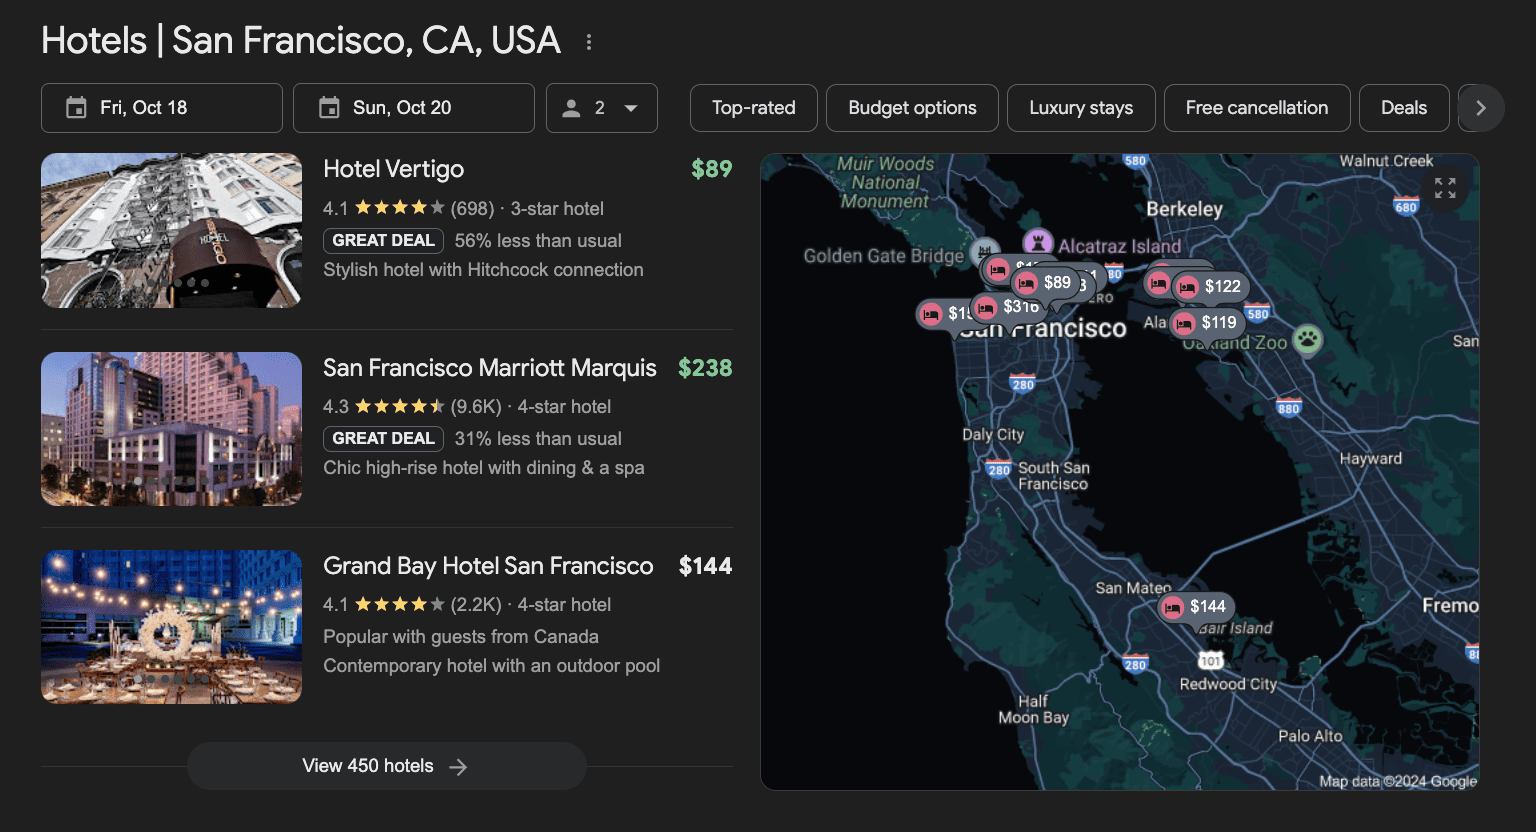The image size is (1536, 832).
Task: Click the Palo Alto label on the map
Action: click(1310, 736)
